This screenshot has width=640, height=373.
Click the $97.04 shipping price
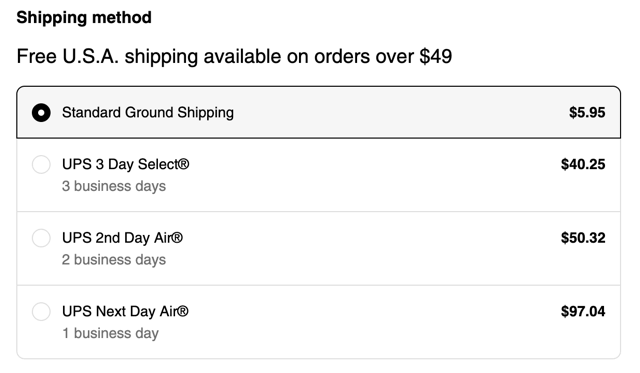pyautogui.click(x=583, y=311)
